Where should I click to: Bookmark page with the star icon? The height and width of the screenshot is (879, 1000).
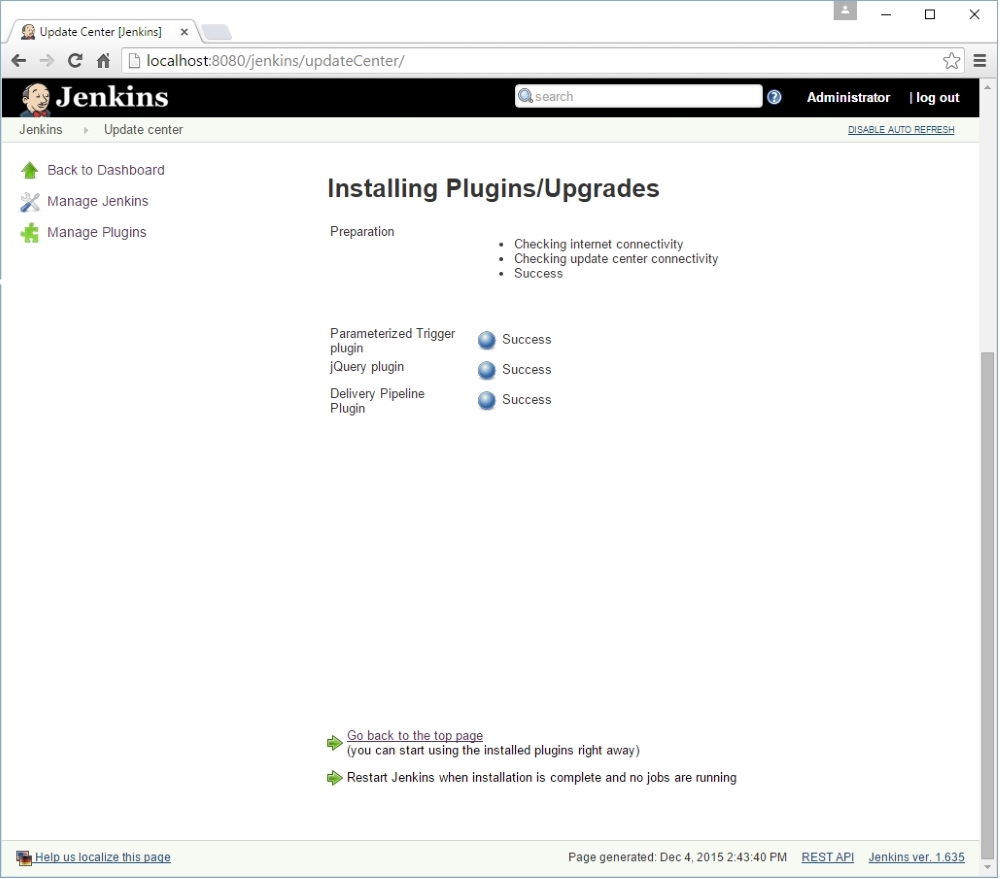pos(952,61)
